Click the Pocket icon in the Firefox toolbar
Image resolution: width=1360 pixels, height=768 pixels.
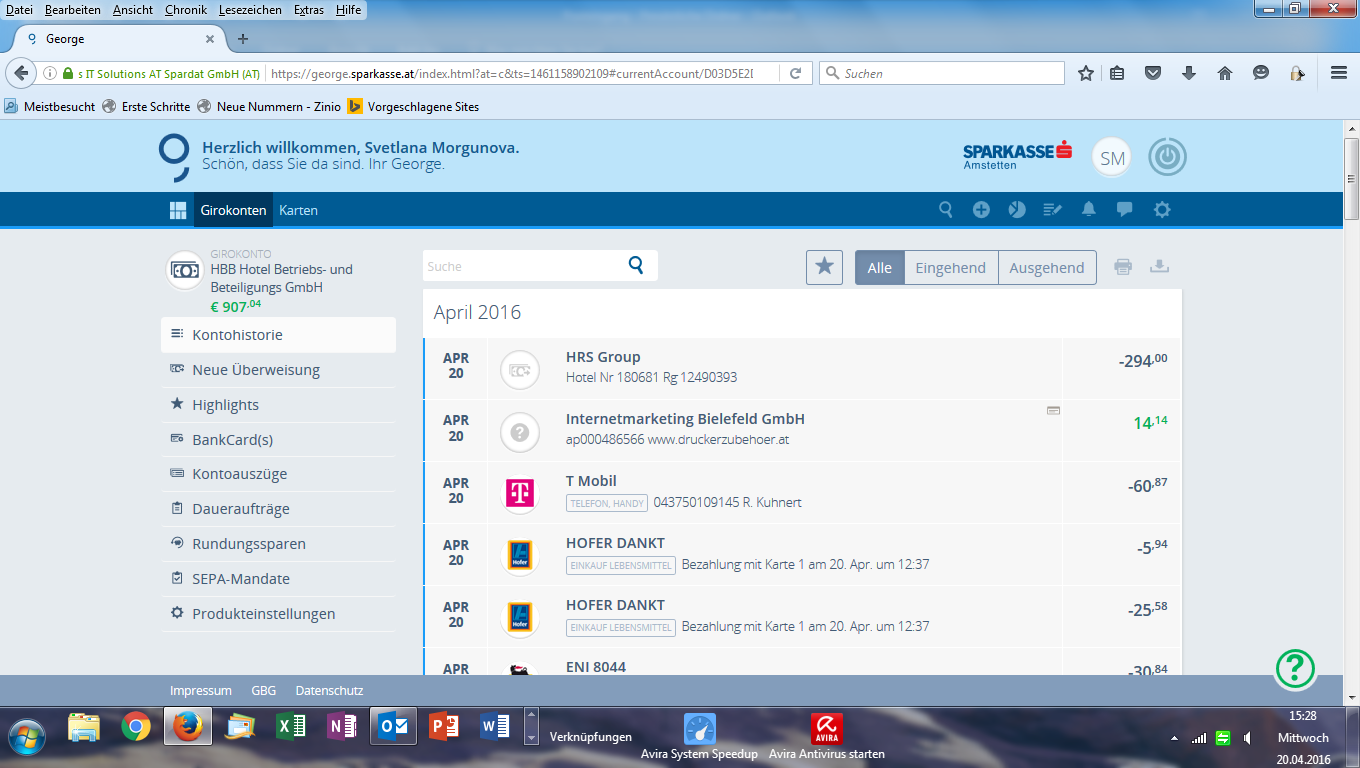pos(1153,73)
